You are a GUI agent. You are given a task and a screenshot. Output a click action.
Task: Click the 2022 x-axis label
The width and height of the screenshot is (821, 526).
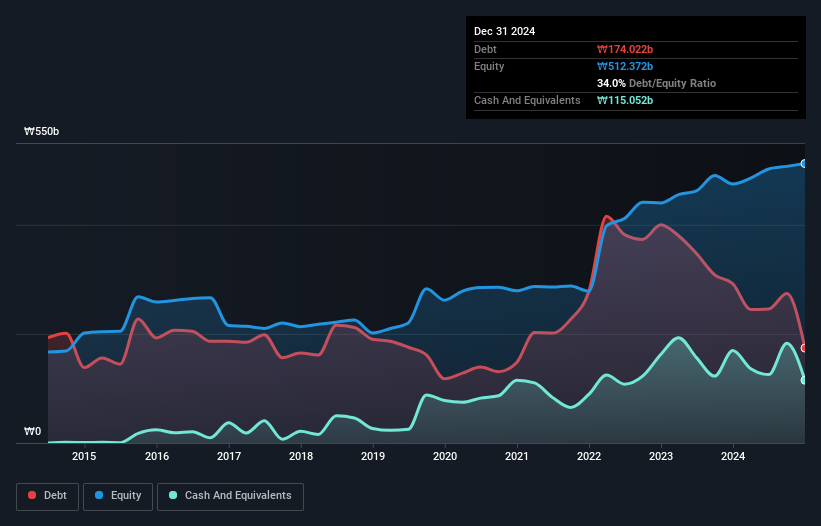589,456
